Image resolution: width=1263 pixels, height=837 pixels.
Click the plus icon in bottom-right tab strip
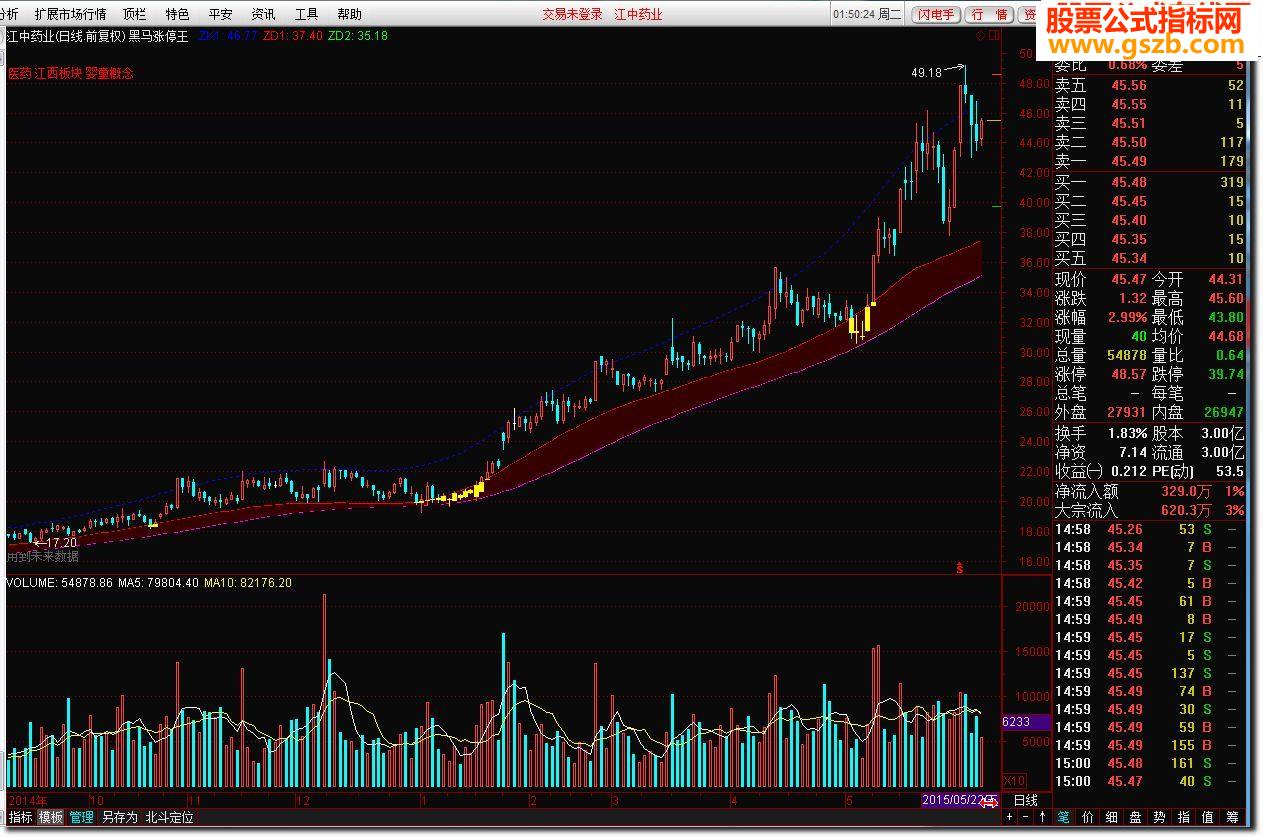tap(1010, 817)
